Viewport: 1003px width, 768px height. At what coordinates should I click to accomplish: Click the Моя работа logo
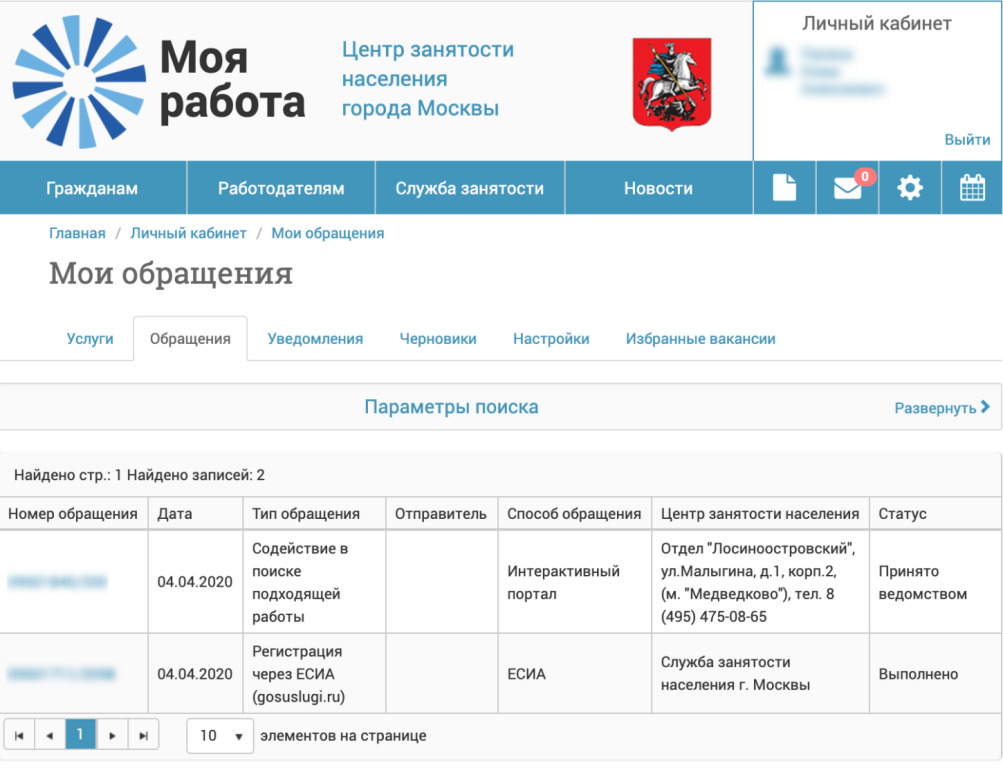160,80
